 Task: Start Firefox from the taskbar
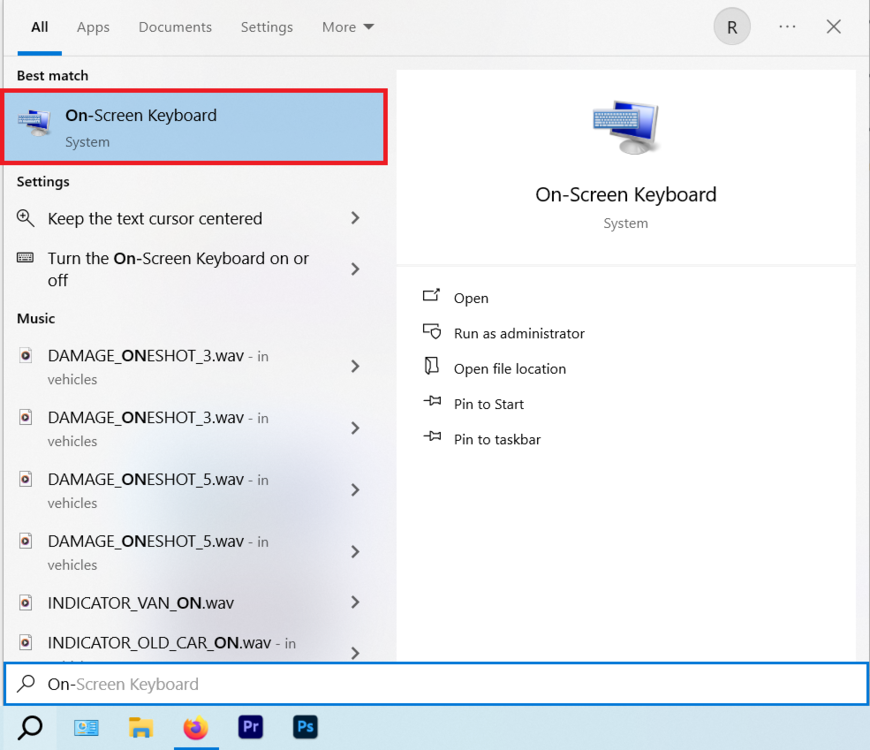tap(196, 728)
